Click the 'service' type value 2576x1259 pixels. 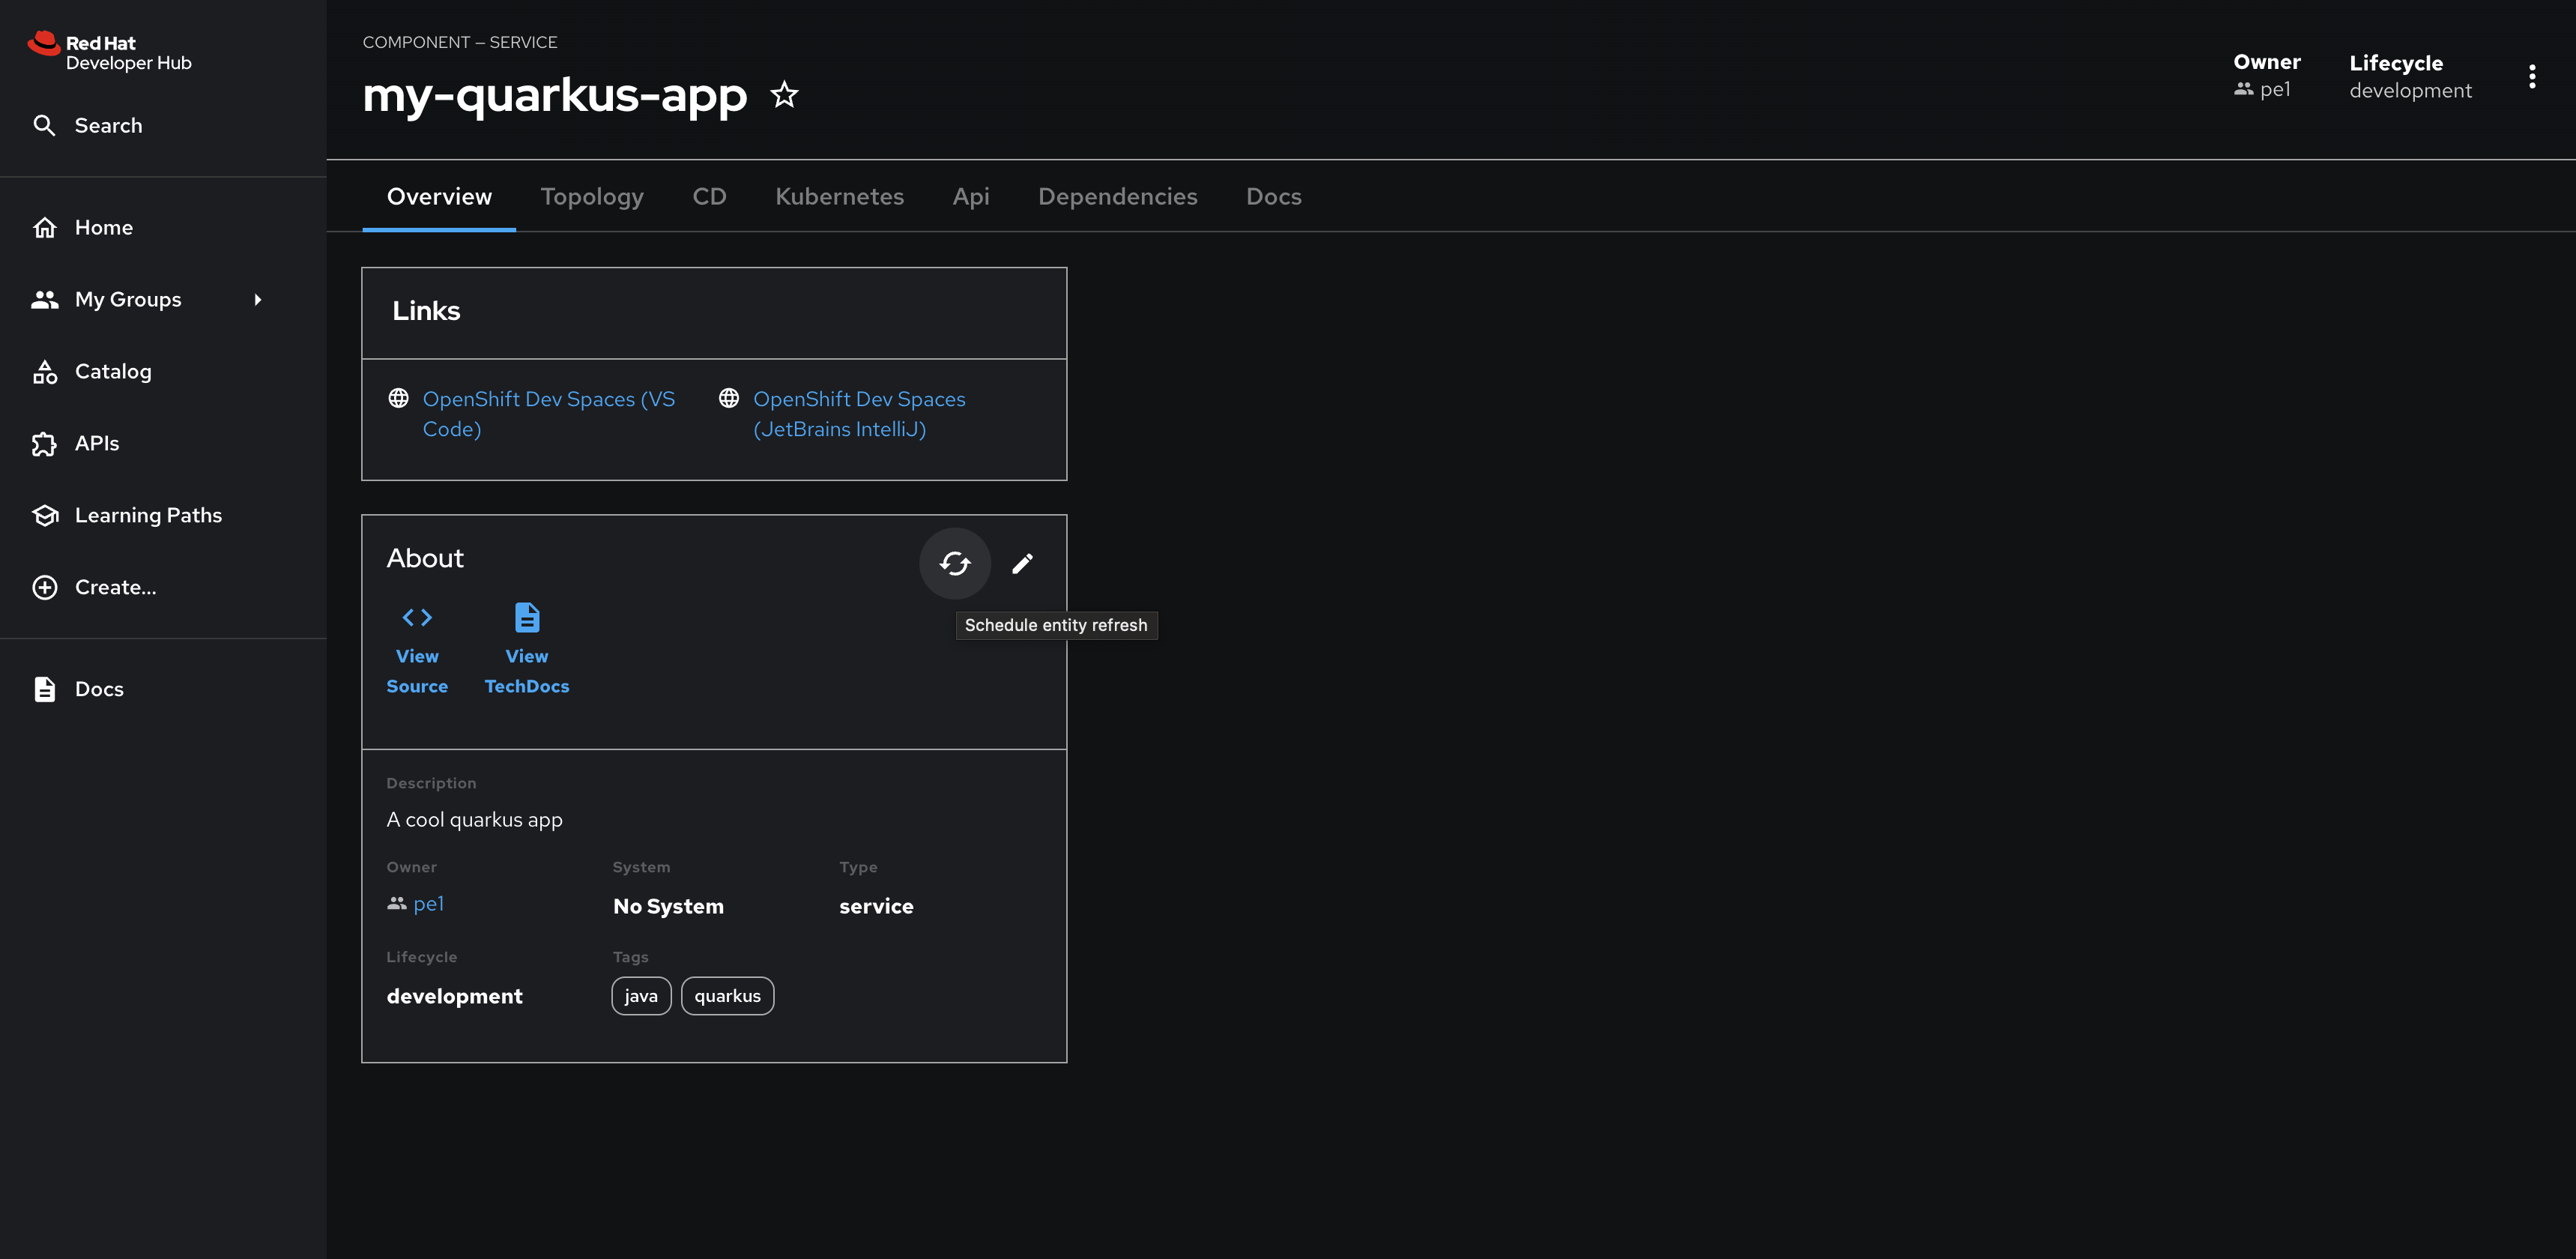coord(876,906)
